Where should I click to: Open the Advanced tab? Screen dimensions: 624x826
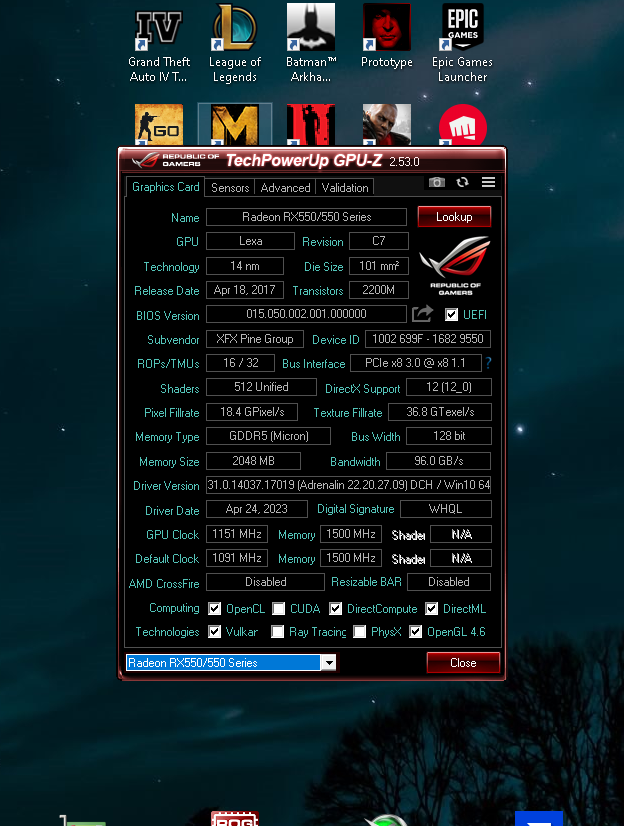coord(285,188)
